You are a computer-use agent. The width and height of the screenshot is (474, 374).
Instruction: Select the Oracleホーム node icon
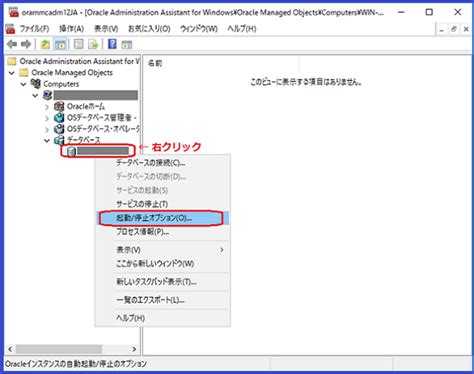pos(59,106)
